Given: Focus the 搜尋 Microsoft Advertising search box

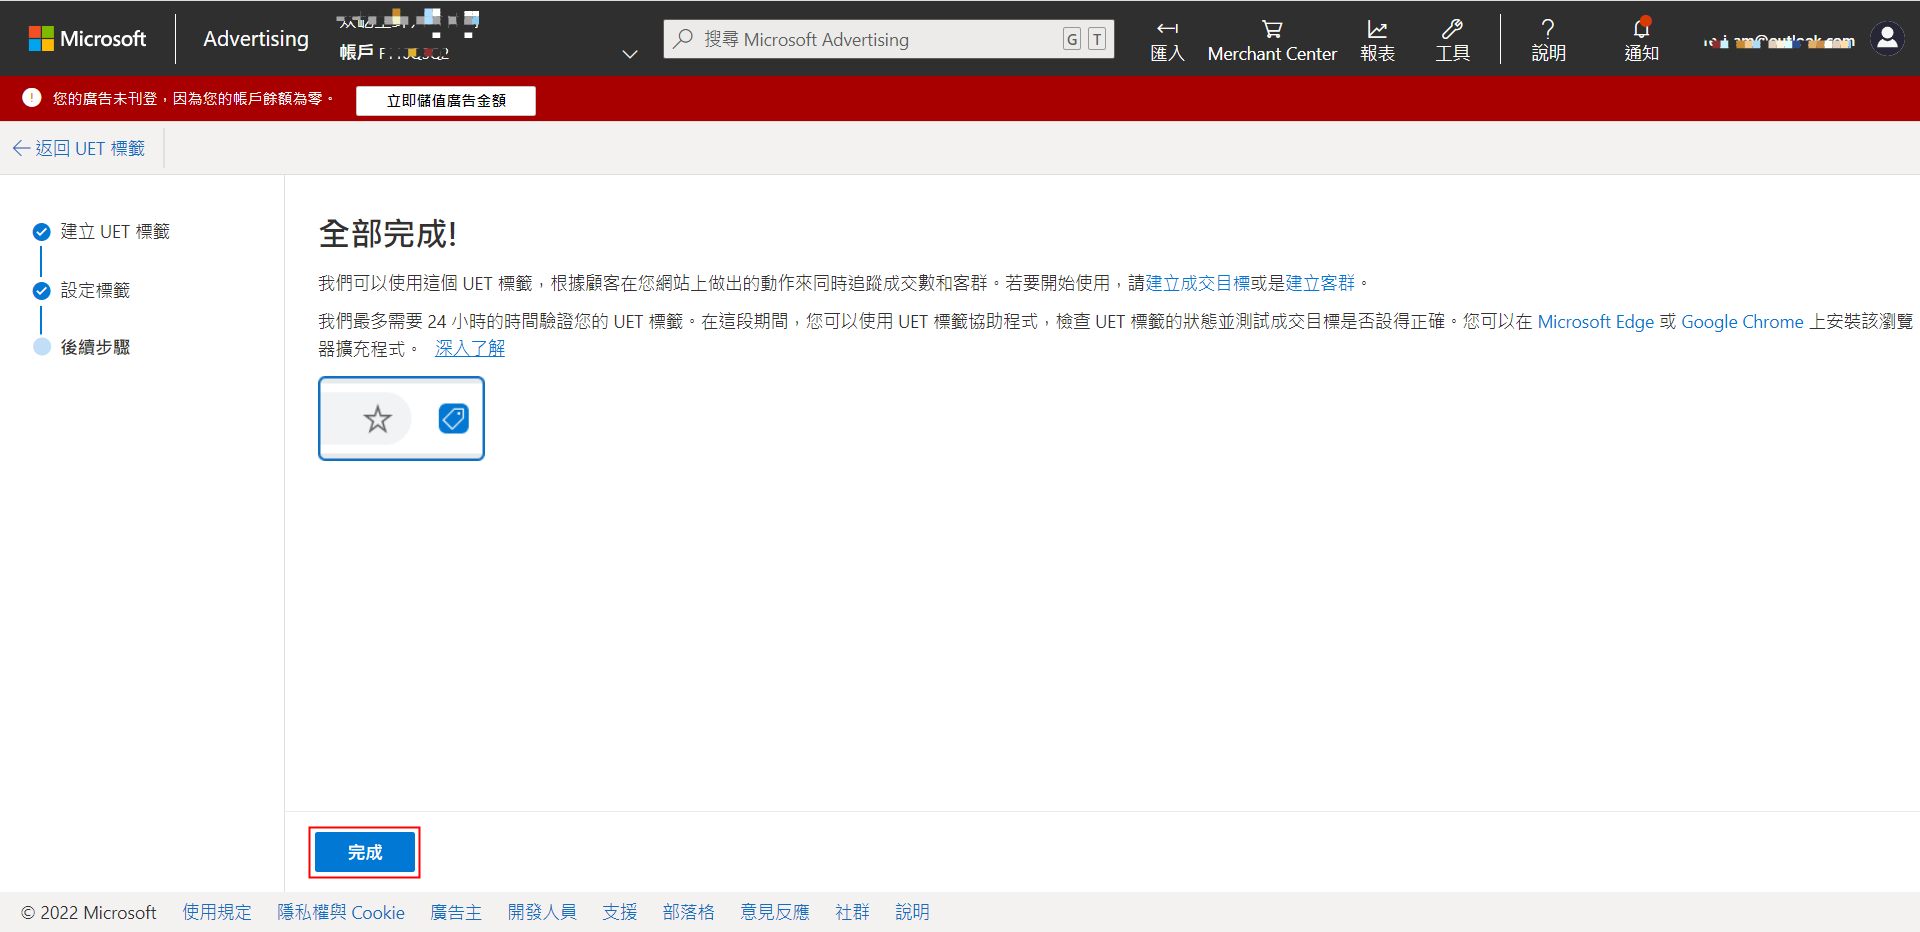Looking at the screenshot, I should [x=888, y=39].
